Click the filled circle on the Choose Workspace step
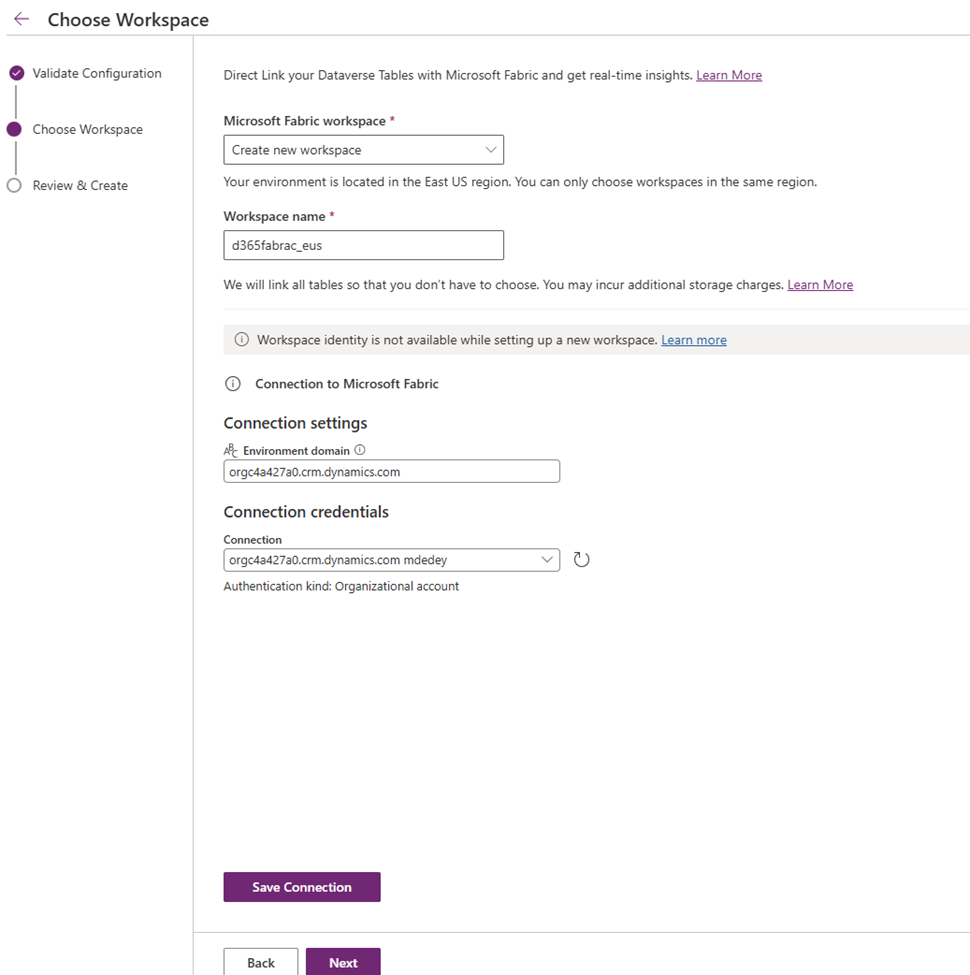 pyautogui.click(x=15, y=129)
